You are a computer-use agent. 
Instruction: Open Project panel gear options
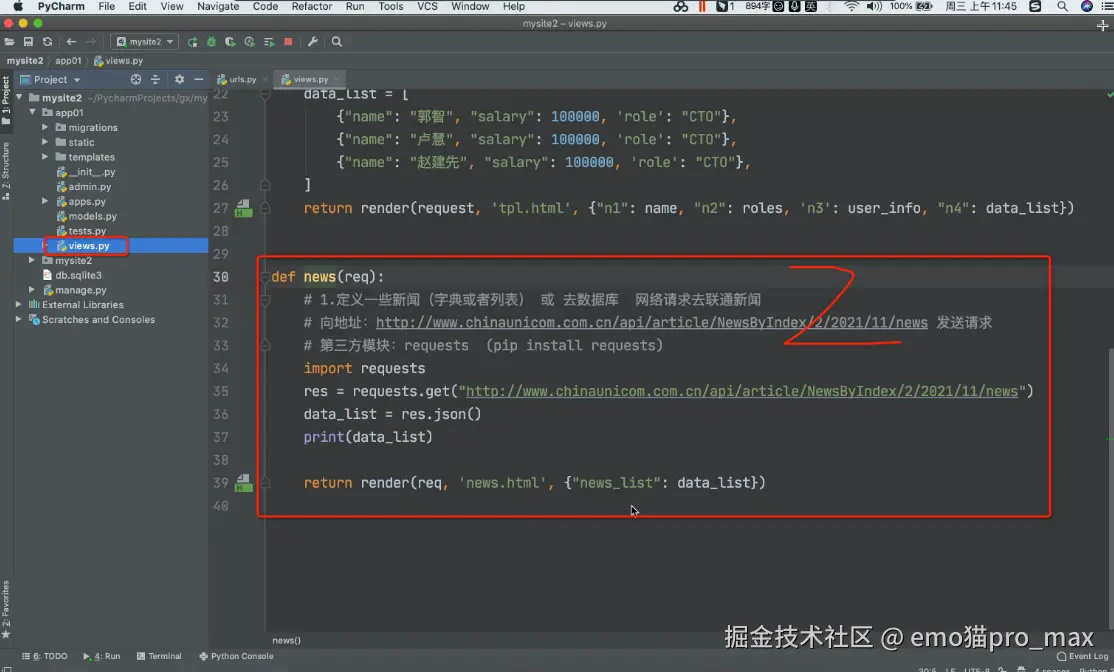pyautogui.click(x=179, y=80)
